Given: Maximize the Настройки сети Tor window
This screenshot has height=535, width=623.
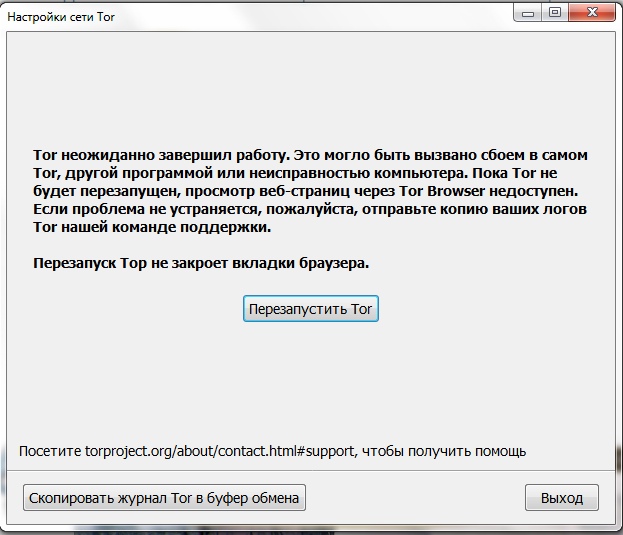Looking at the screenshot, I should click(555, 13).
